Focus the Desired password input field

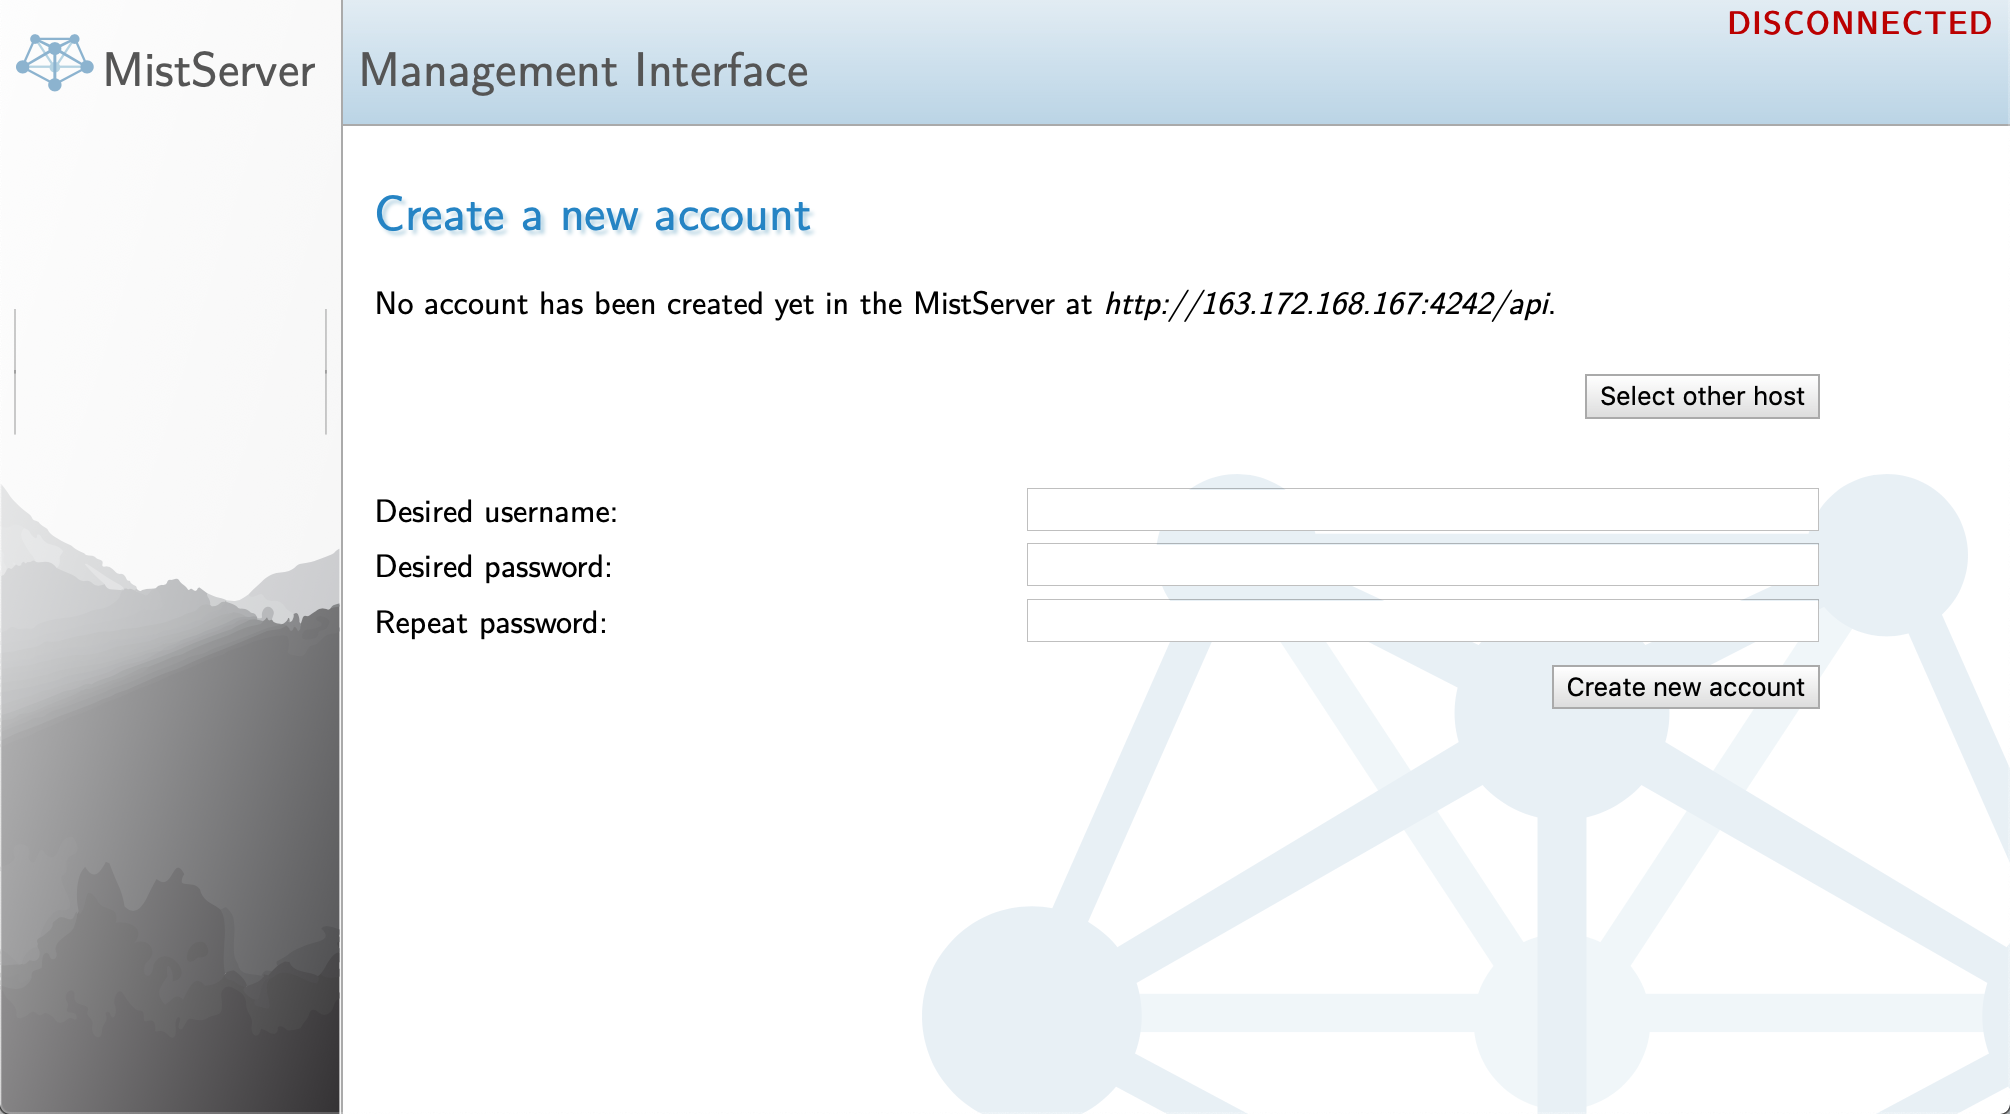point(1421,565)
